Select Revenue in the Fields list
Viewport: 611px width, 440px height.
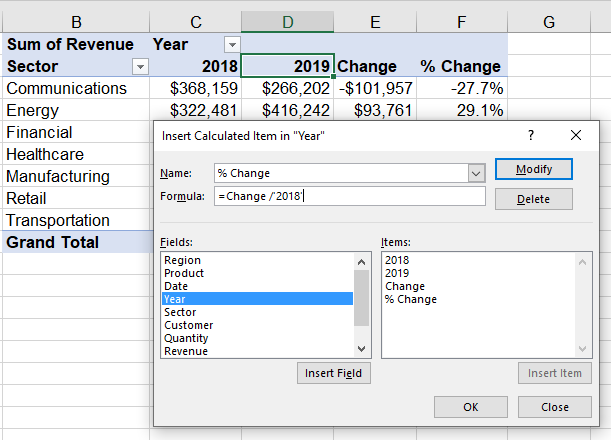(x=257, y=351)
